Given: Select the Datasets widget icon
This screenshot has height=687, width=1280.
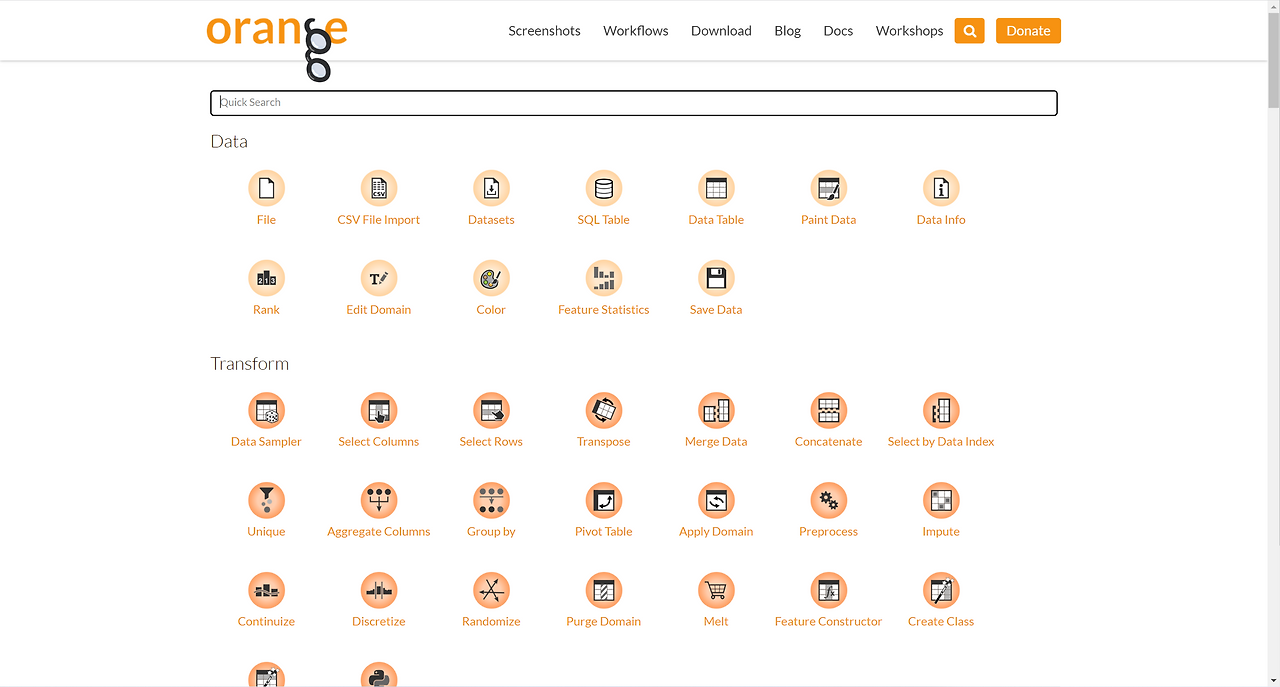Looking at the screenshot, I should pyautogui.click(x=491, y=188).
